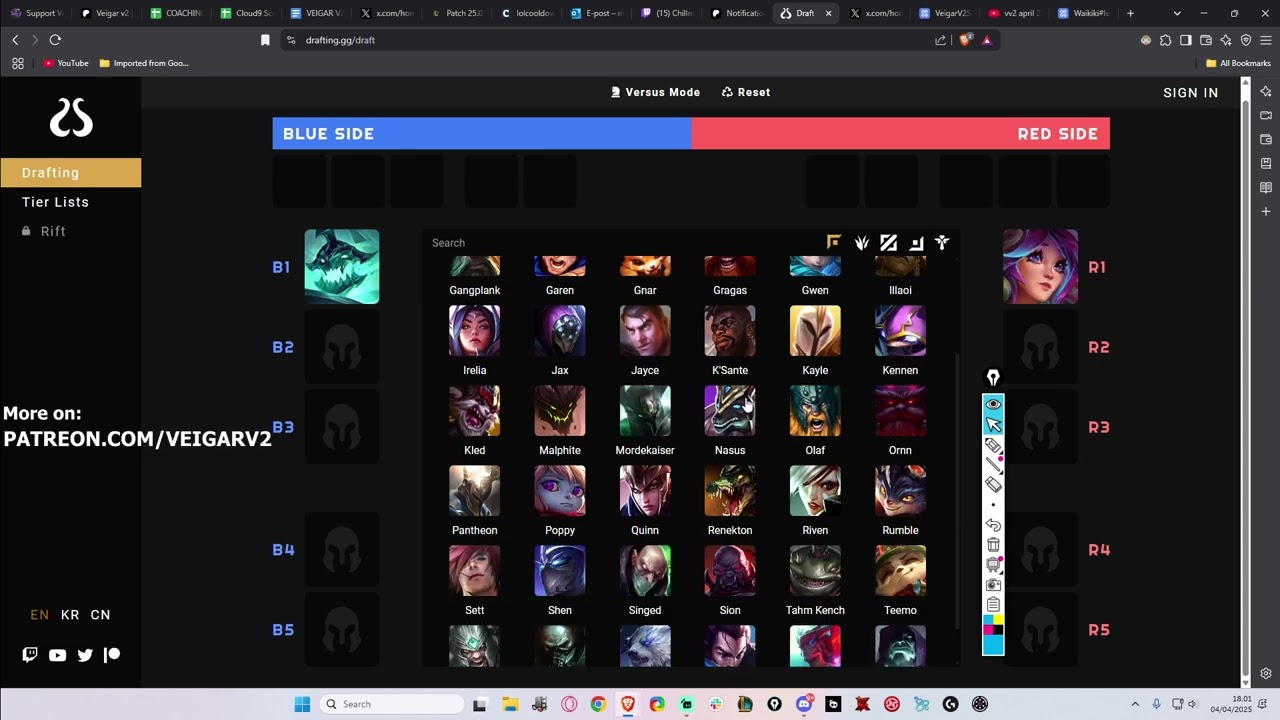Open the Twitter link icon
The width and height of the screenshot is (1280, 720).
point(85,655)
